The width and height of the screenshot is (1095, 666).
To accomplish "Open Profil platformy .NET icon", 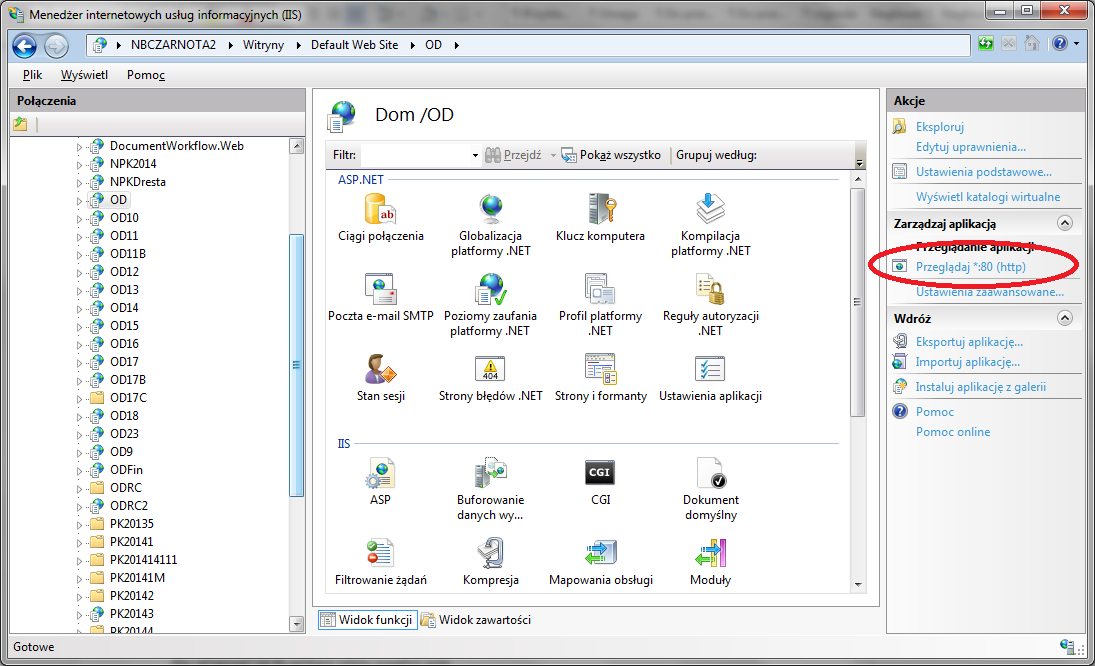I will pos(601,289).
